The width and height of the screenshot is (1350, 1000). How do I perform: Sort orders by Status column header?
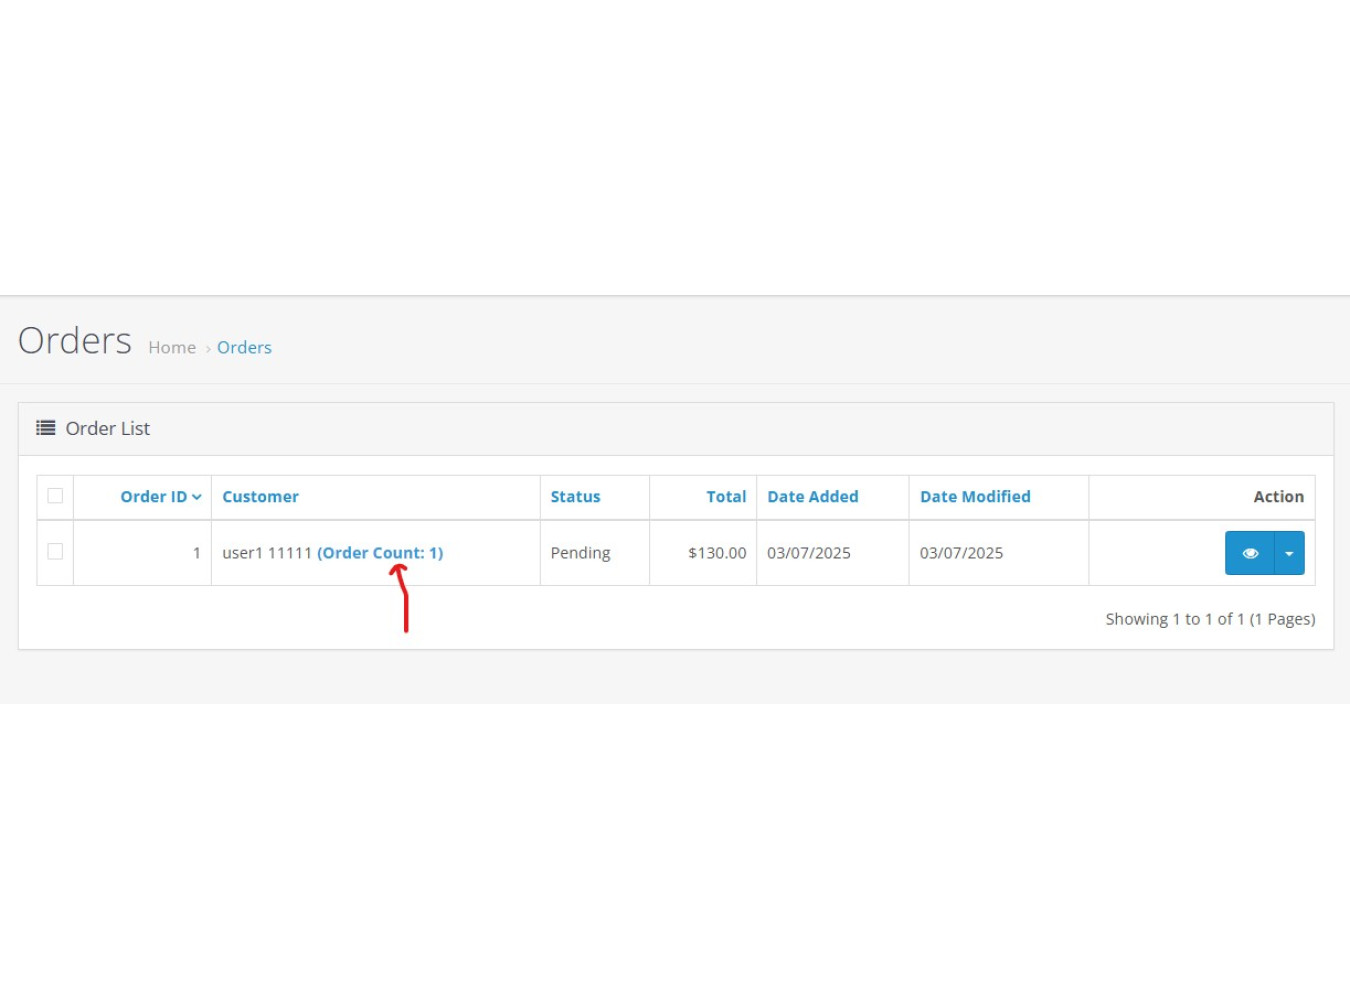575,497
